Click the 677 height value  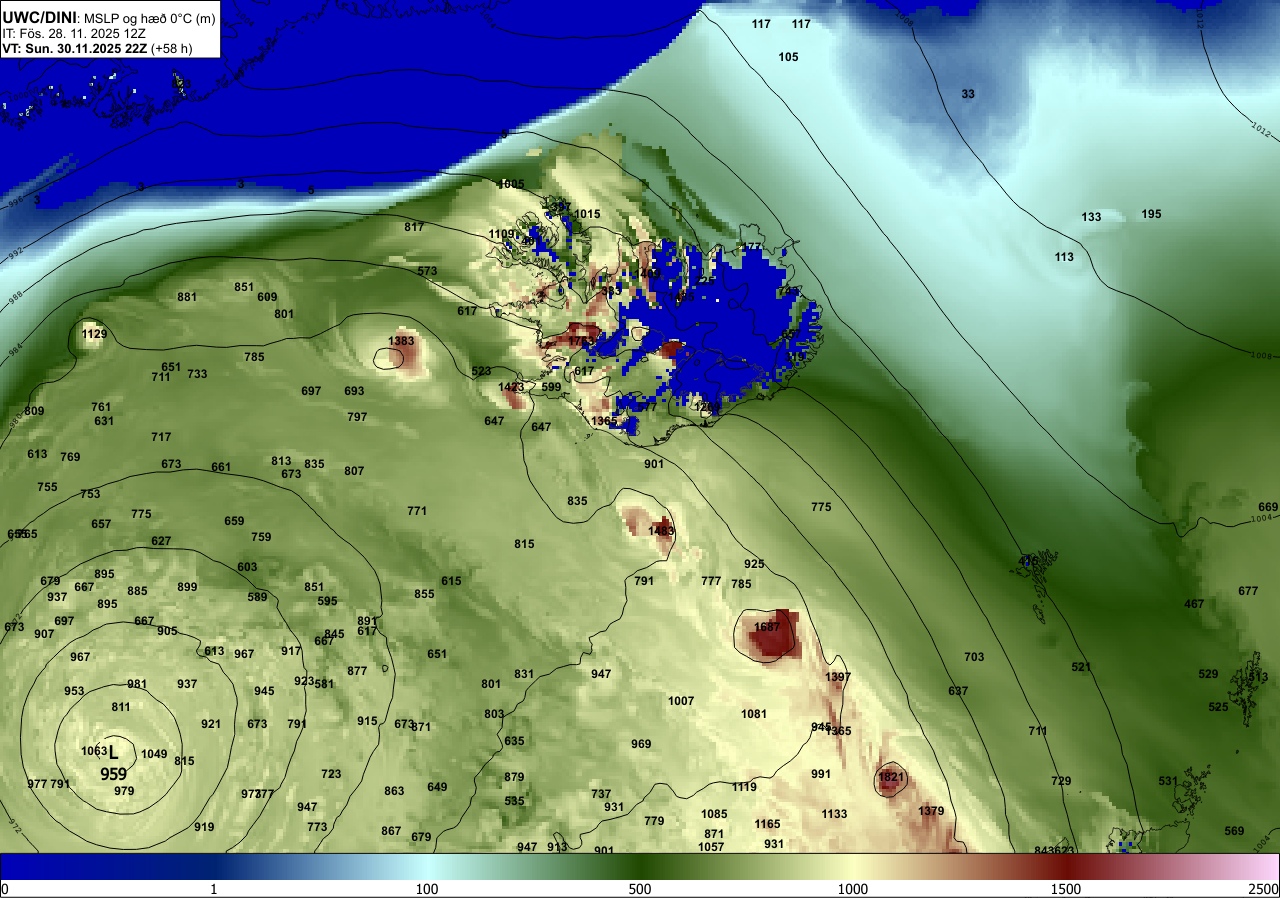click(x=1248, y=591)
